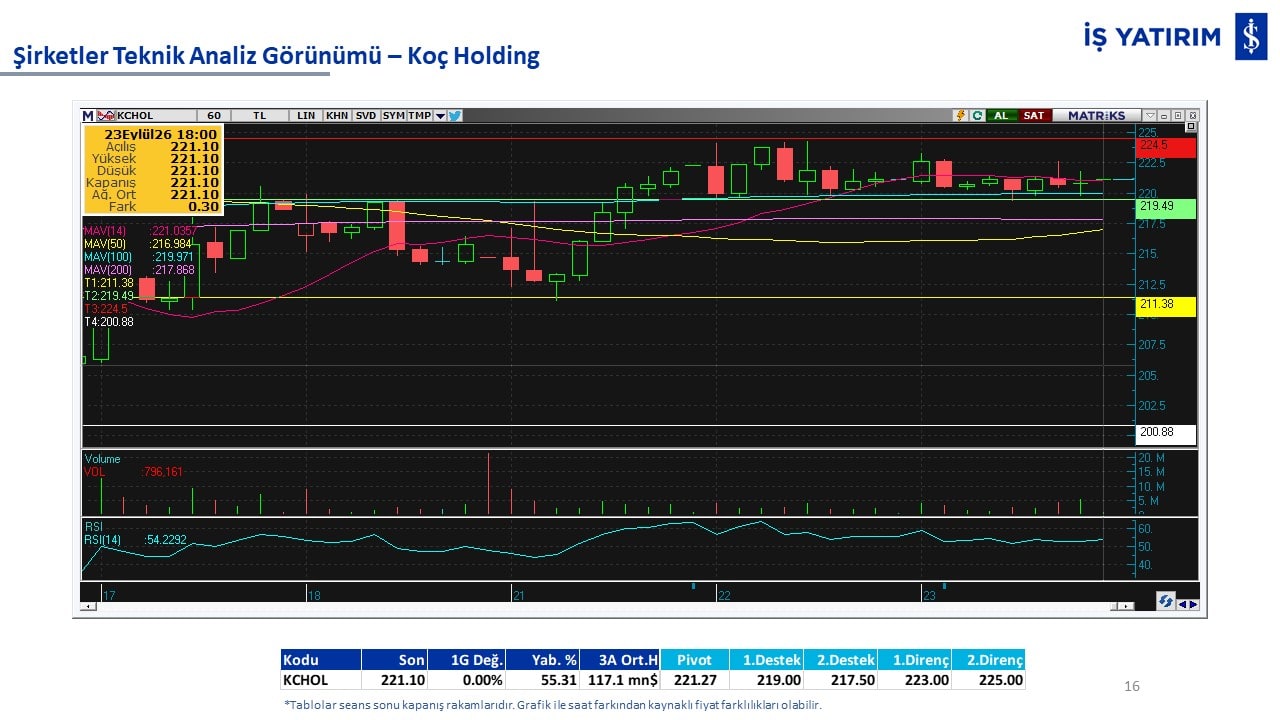The height and width of the screenshot is (720, 1280).
Task: Click the lightning bolt quick-order icon
Action: (x=961, y=115)
